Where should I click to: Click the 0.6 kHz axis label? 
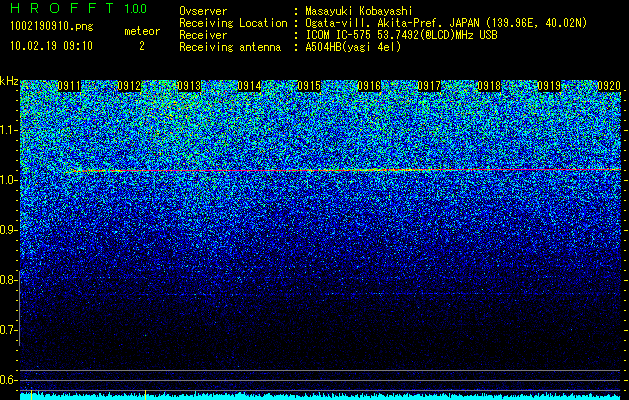tap(9, 380)
